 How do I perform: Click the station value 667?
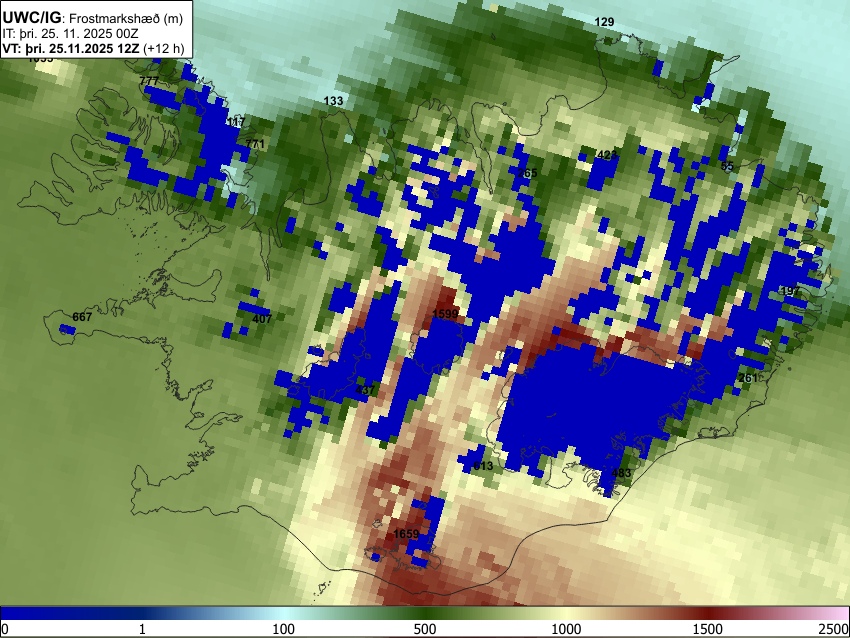[x=82, y=317]
